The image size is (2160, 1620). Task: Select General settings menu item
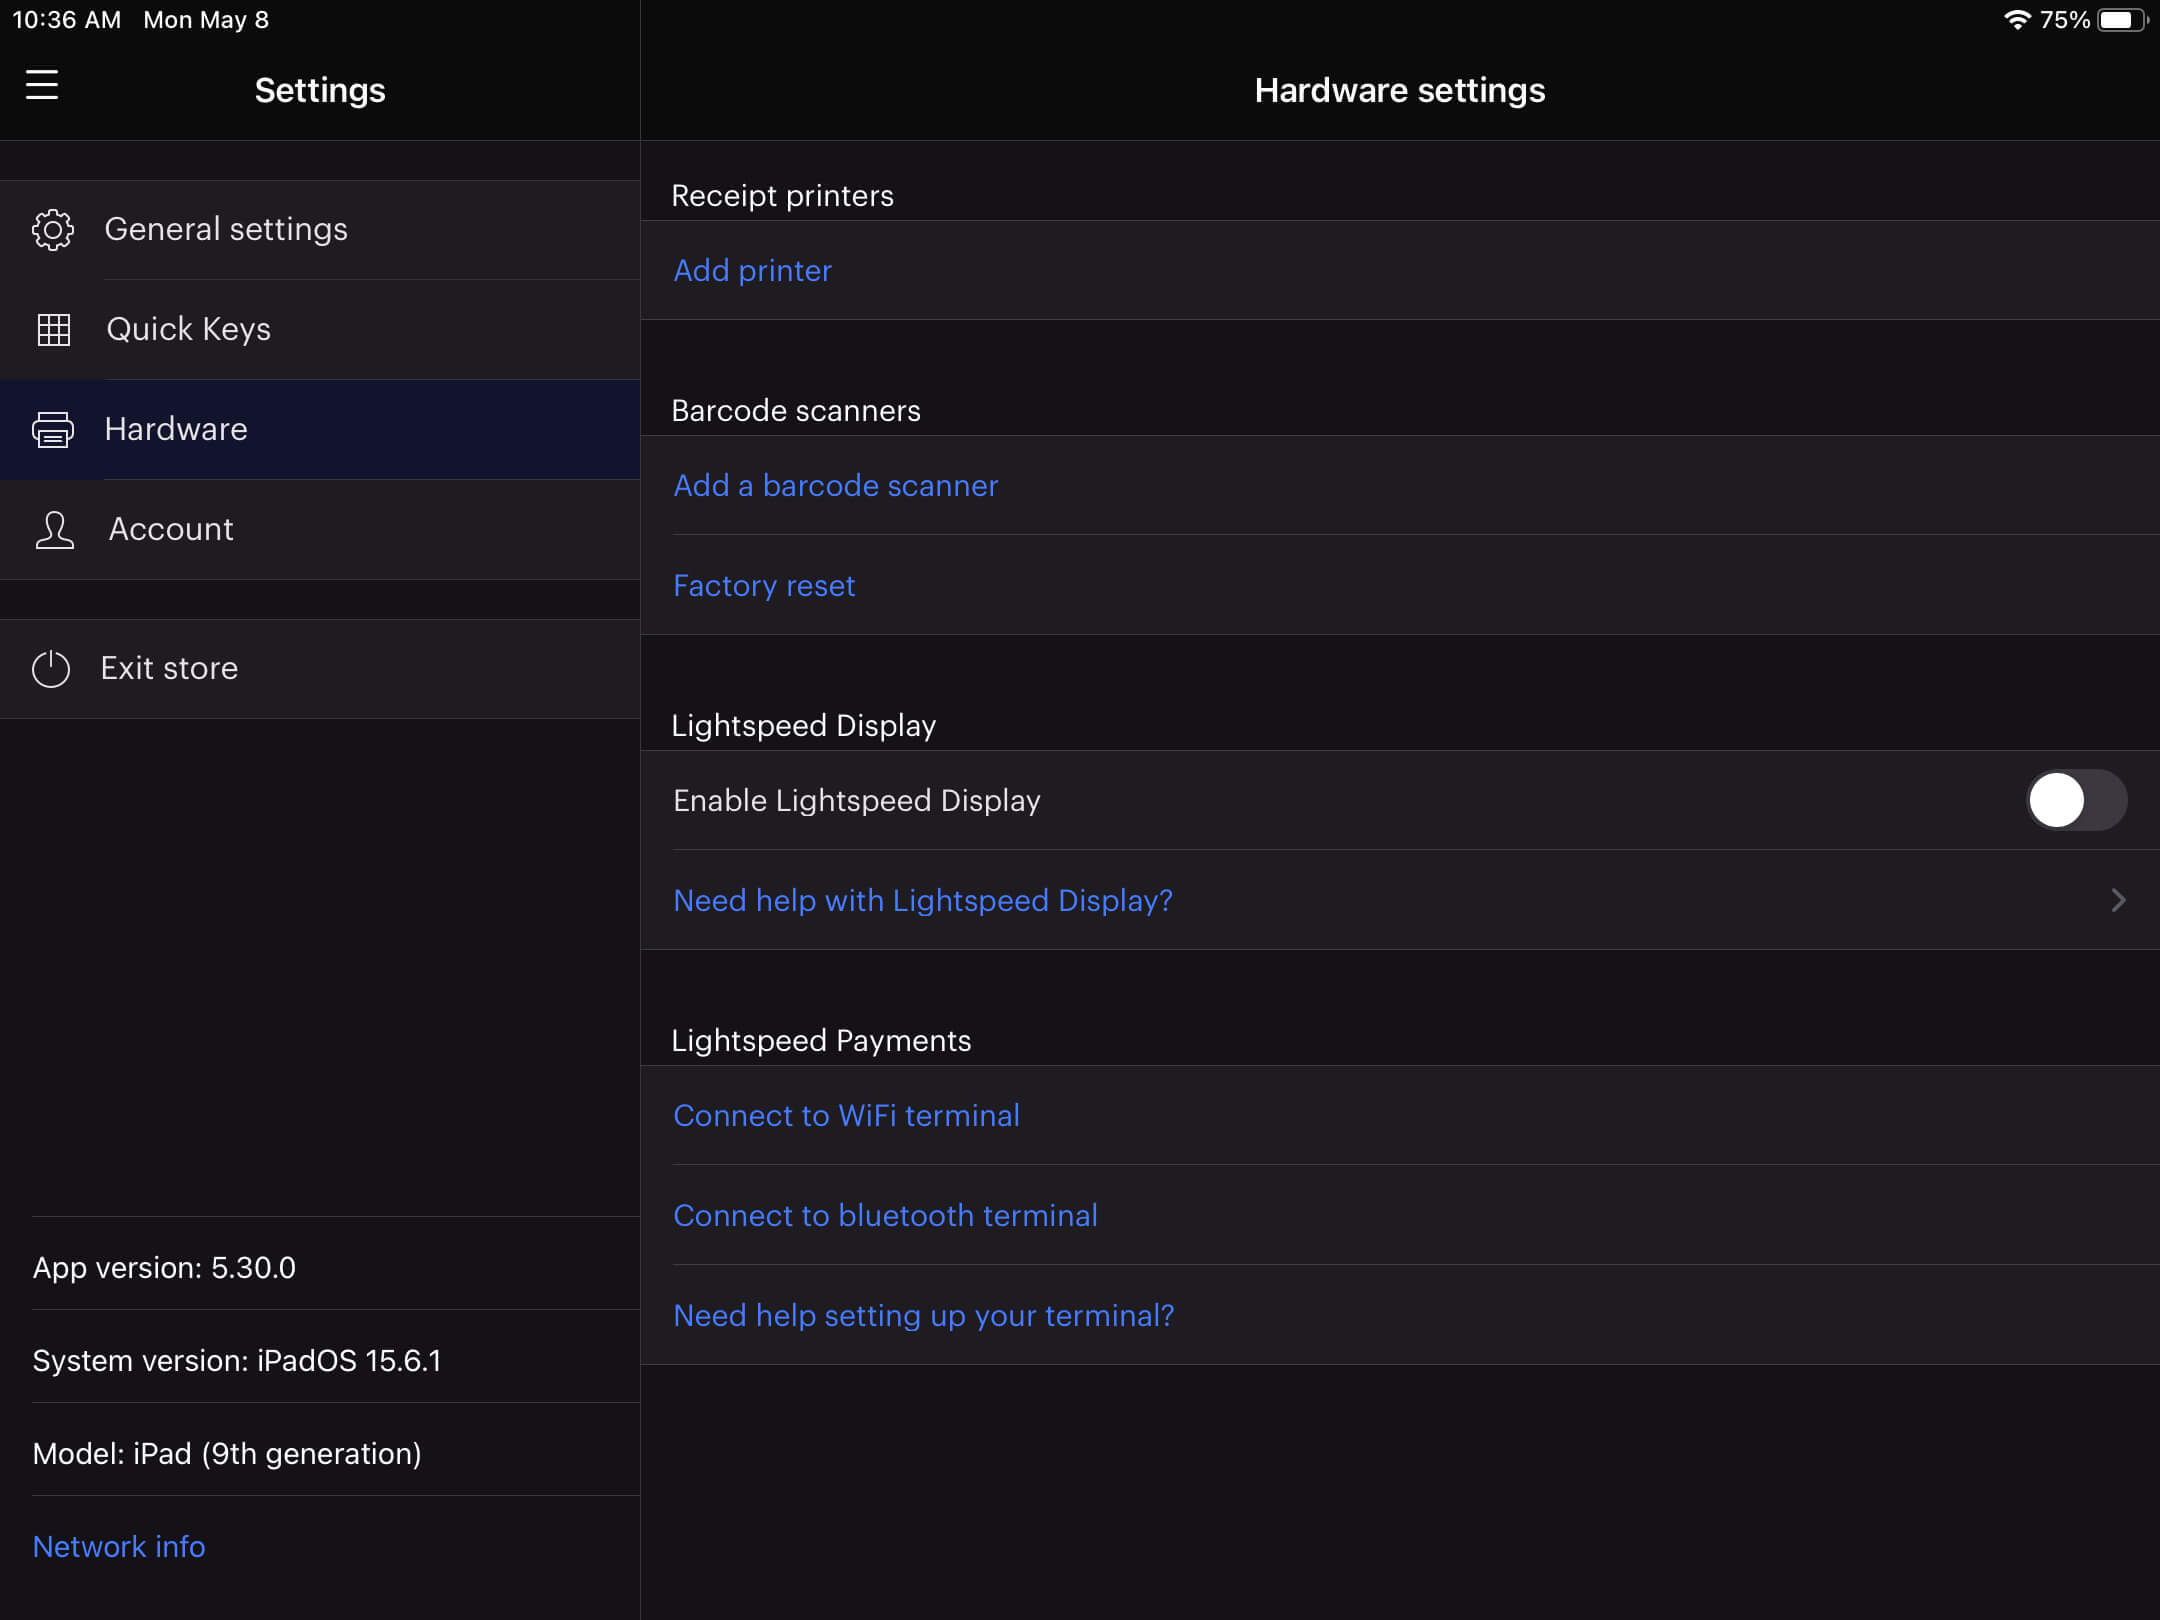pos(226,230)
